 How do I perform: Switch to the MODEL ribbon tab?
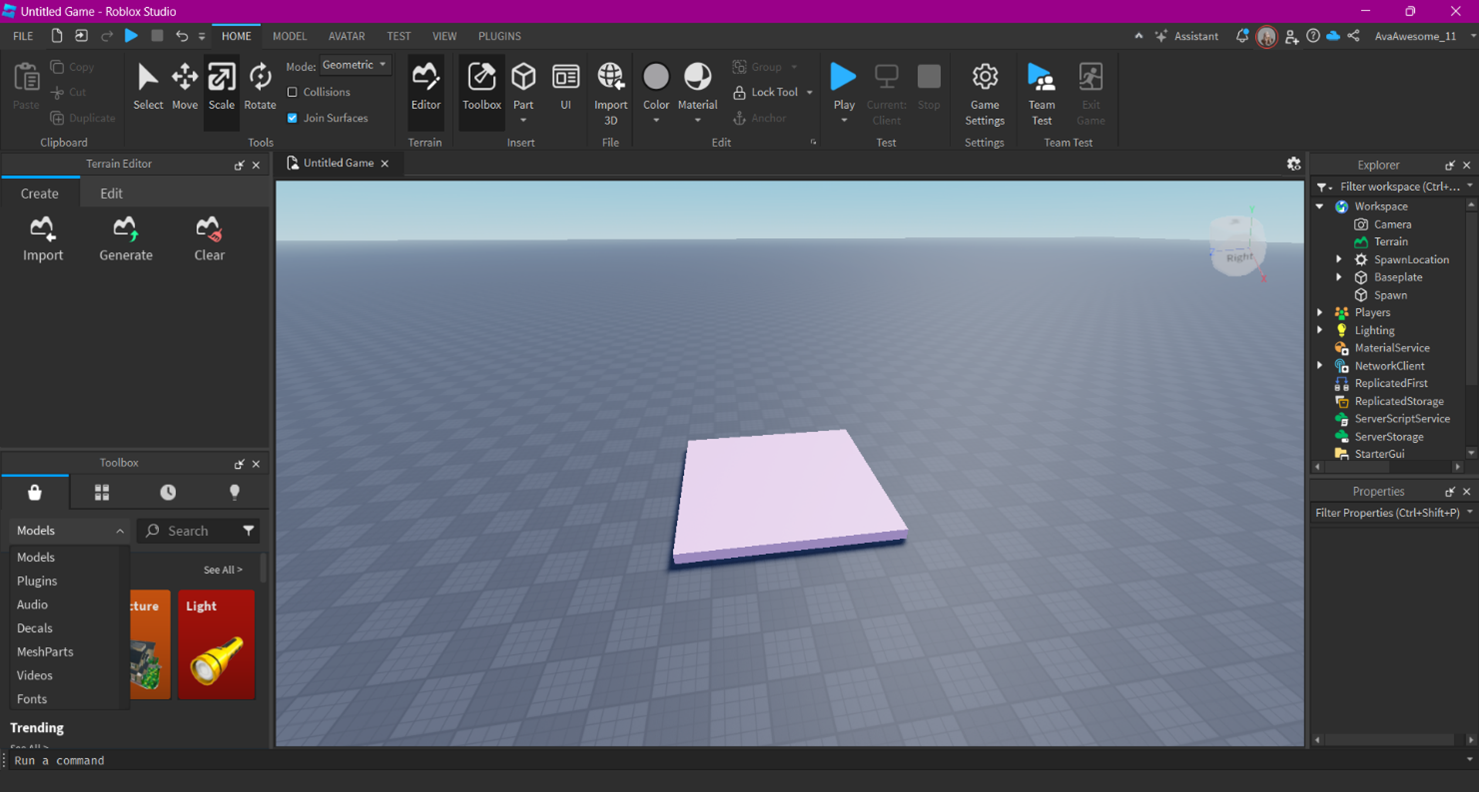coord(290,36)
